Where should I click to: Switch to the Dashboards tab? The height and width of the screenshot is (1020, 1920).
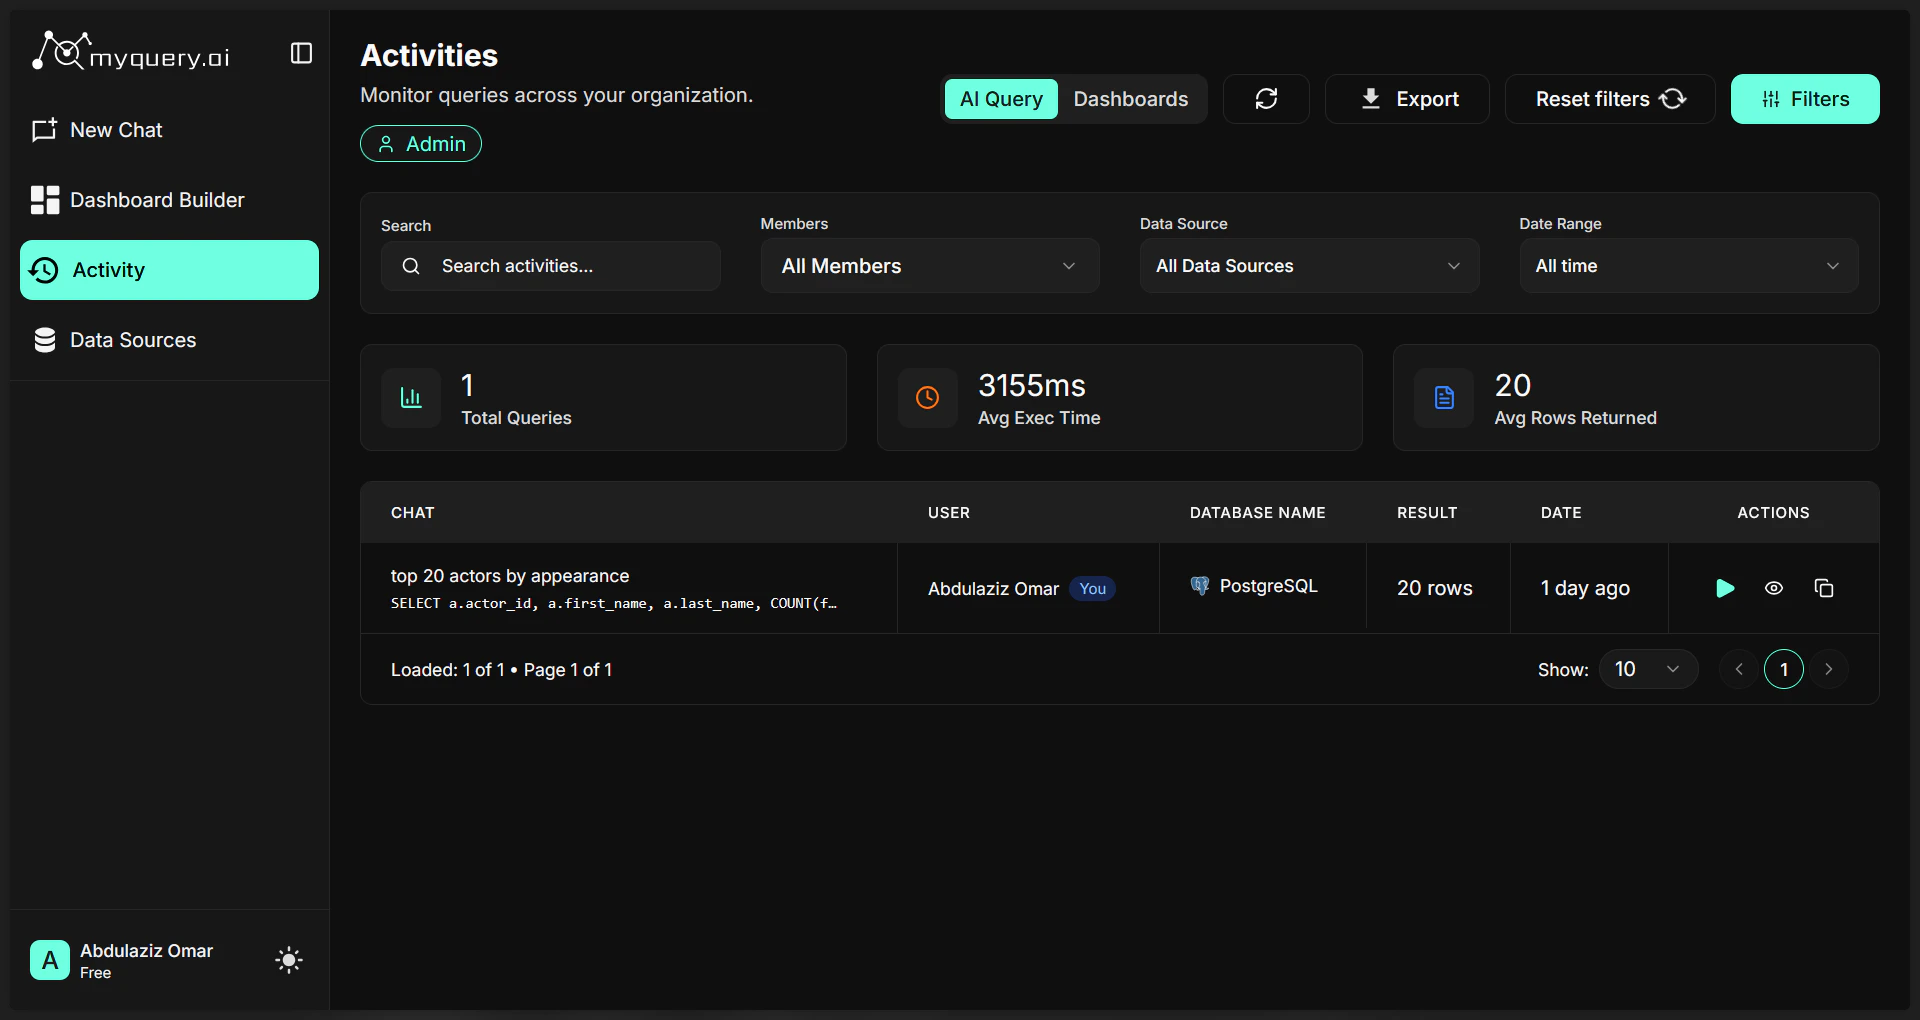(1131, 99)
